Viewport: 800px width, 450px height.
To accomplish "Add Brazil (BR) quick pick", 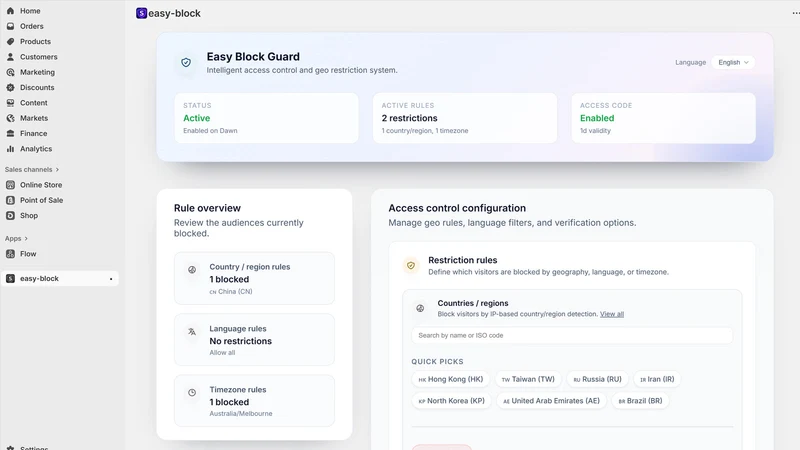I will [640, 401].
